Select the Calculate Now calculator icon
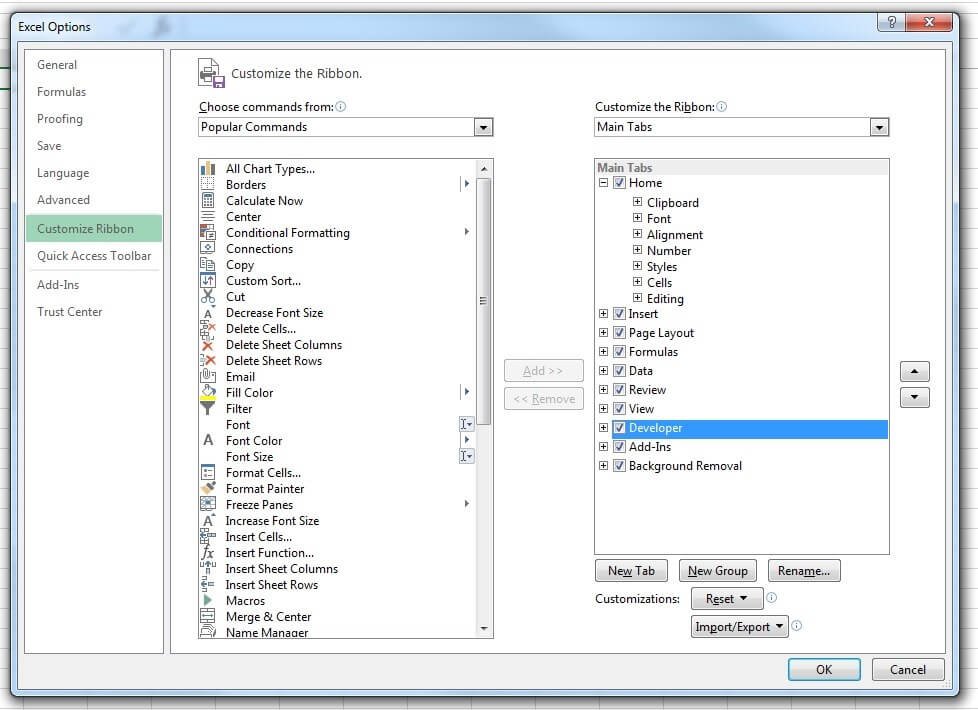Screen dimensions: 978x710 coord(208,201)
